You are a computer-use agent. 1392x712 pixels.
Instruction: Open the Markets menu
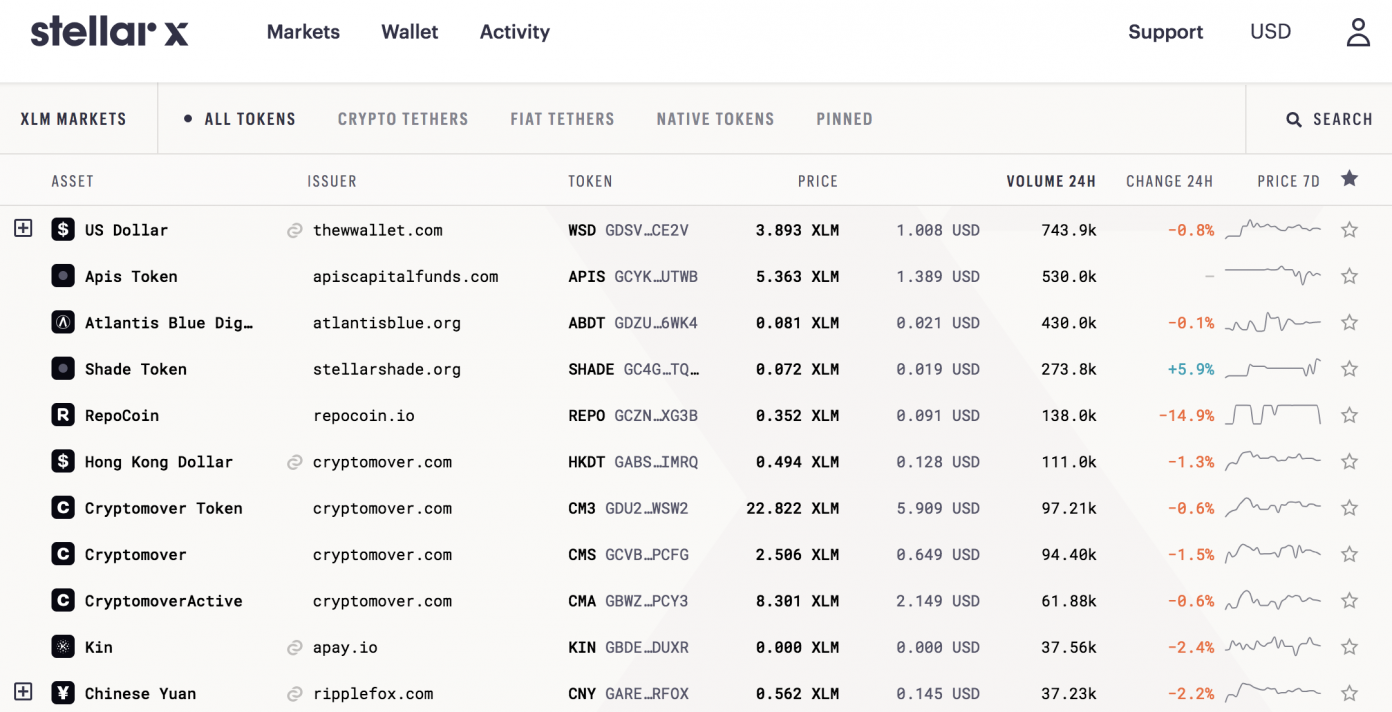point(303,32)
